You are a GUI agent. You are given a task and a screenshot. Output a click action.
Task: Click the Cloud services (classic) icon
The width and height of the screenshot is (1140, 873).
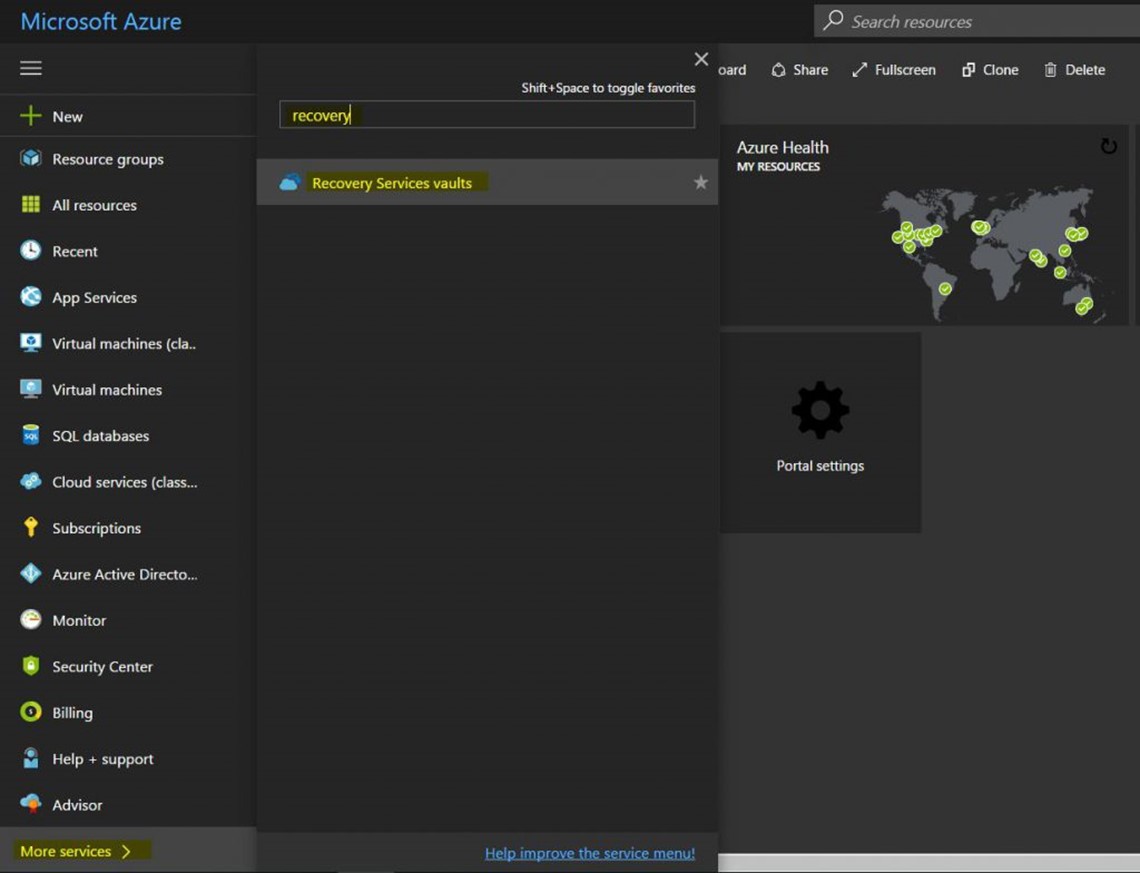(31, 481)
